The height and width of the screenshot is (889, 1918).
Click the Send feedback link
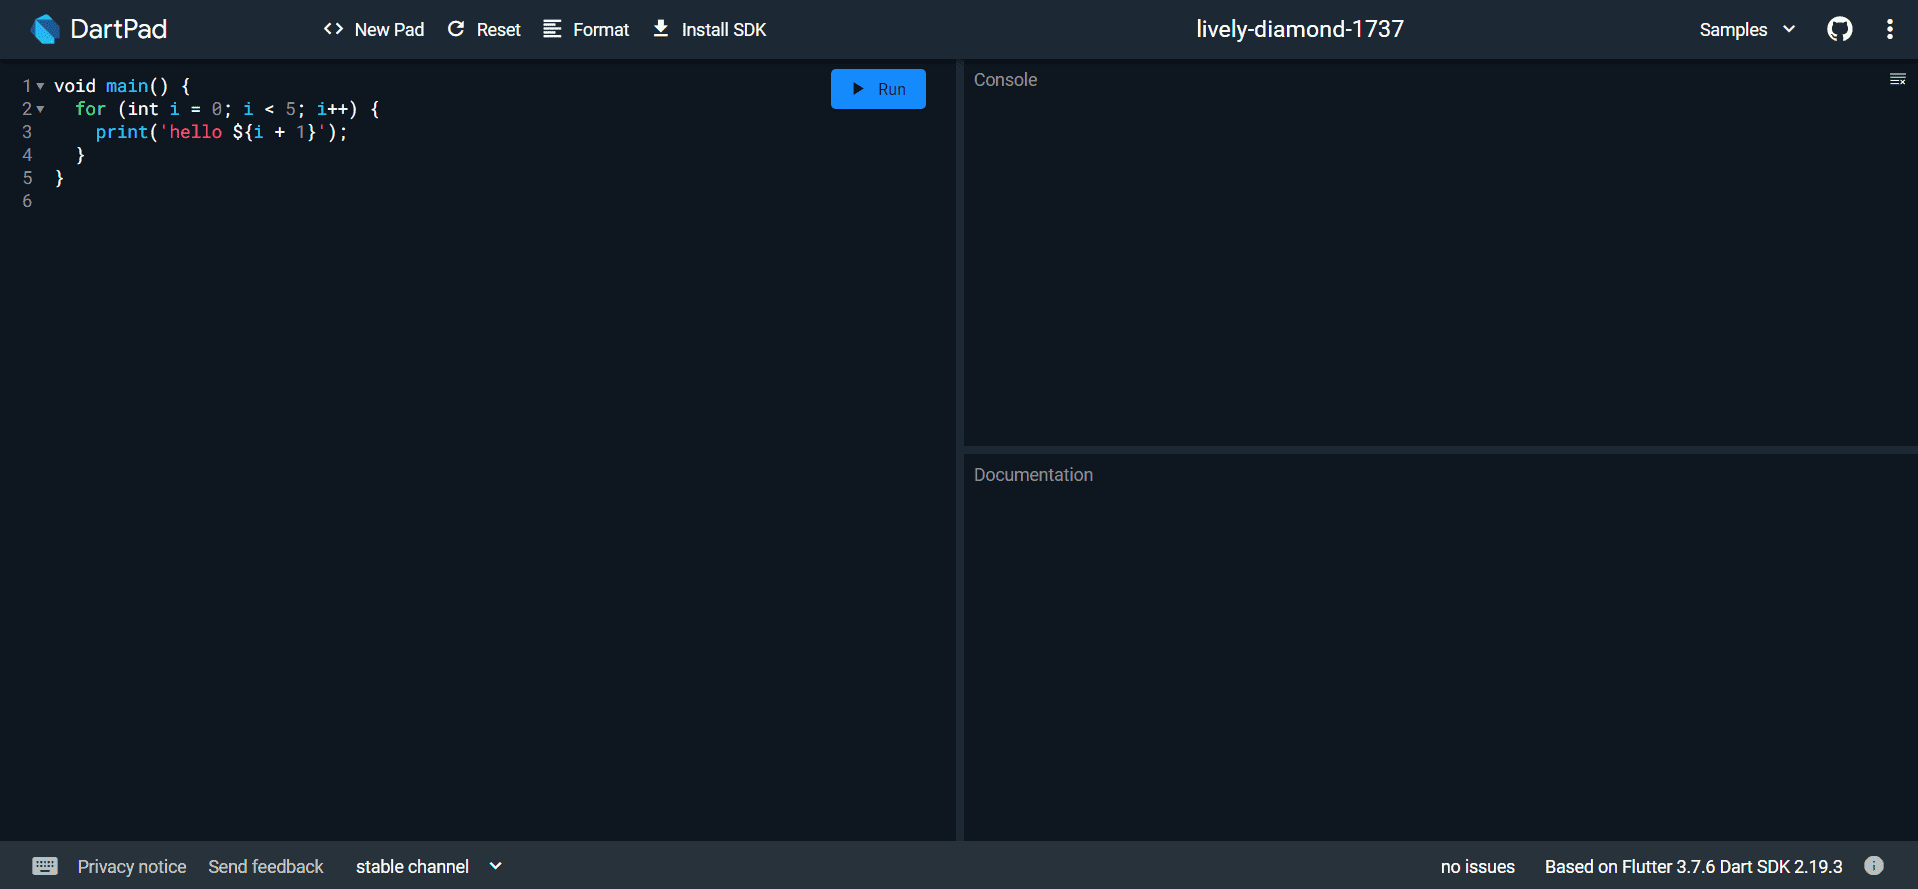coord(266,866)
